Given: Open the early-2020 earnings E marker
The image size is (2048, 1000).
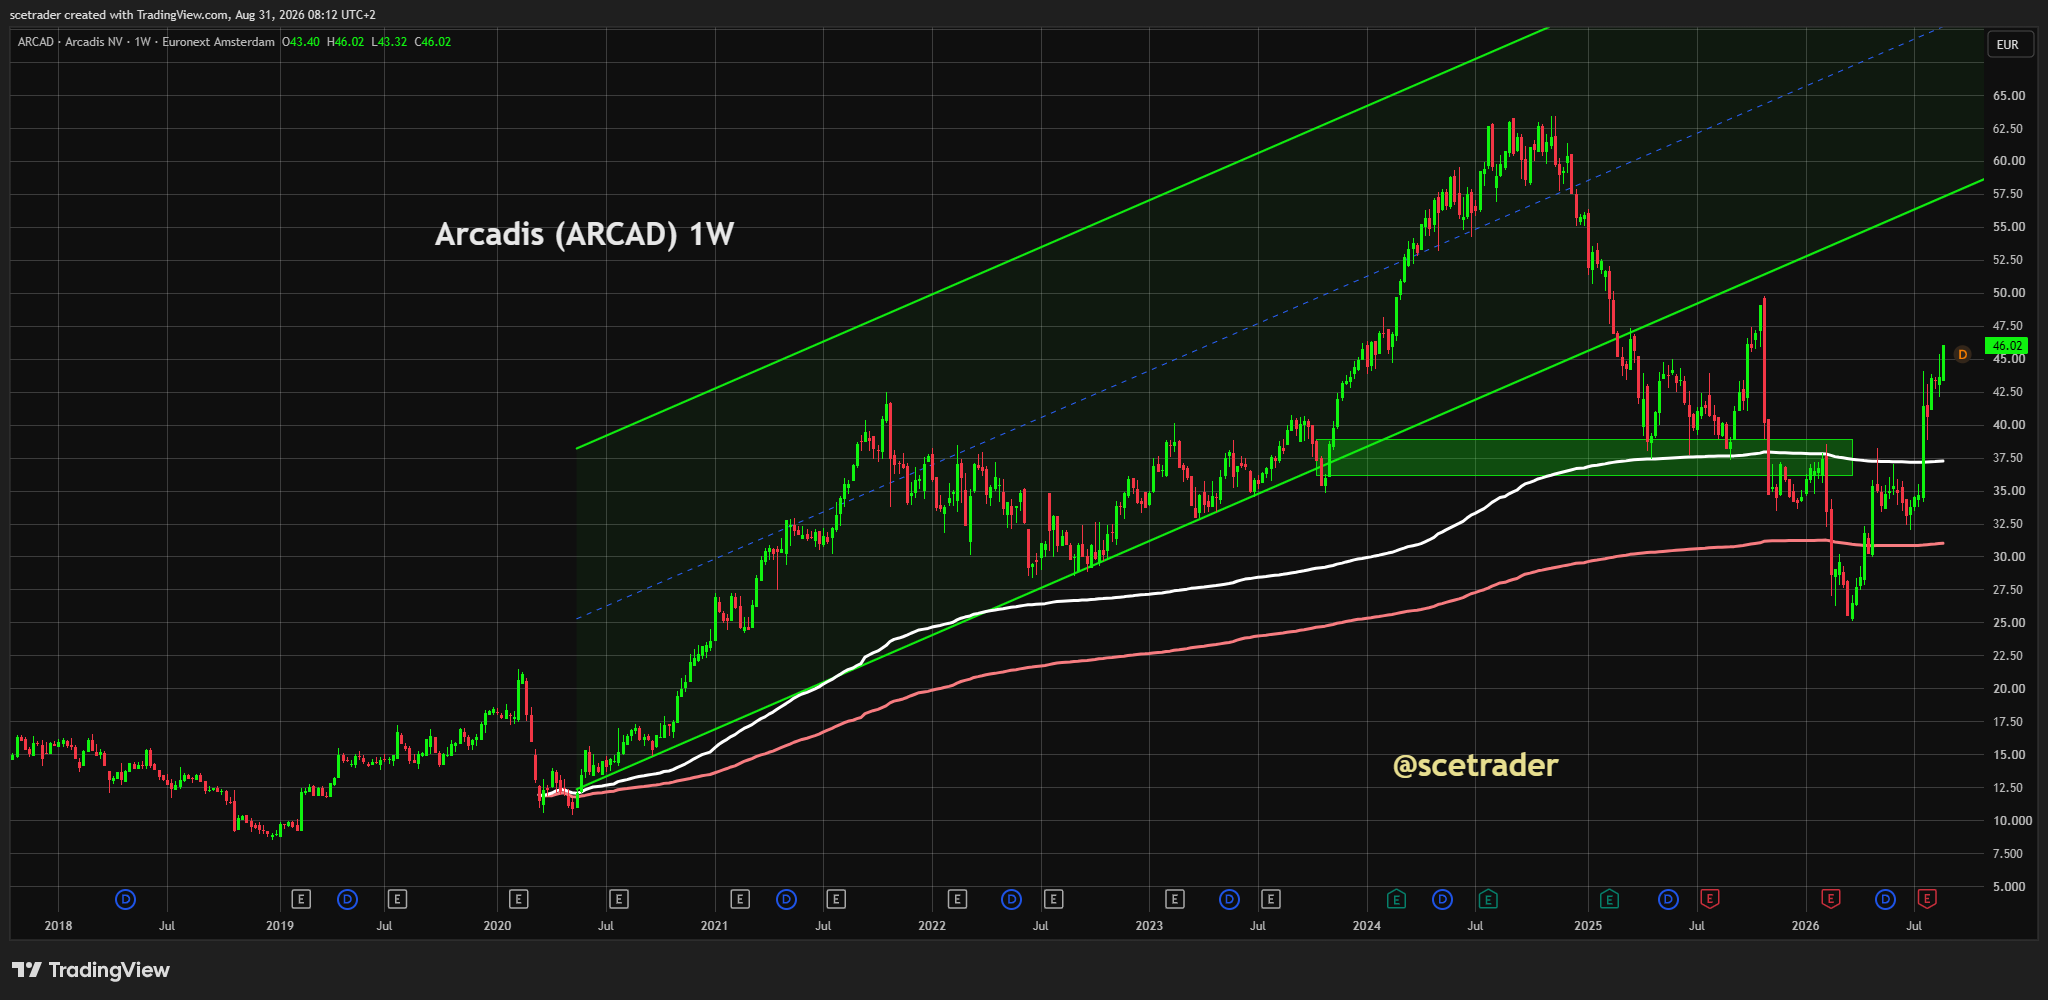Looking at the screenshot, I should tap(518, 899).
